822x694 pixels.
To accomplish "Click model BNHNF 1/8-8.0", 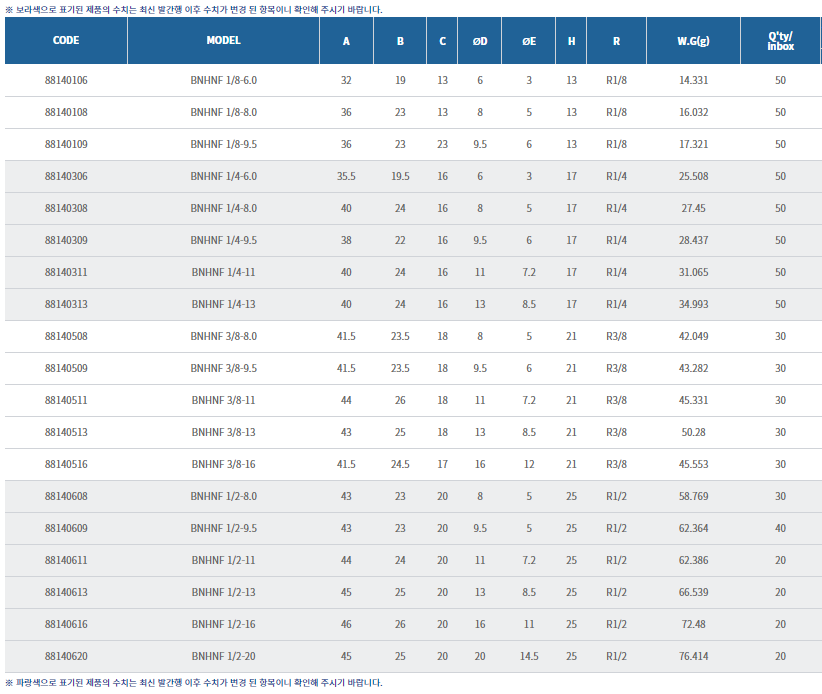I will [223, 112].
